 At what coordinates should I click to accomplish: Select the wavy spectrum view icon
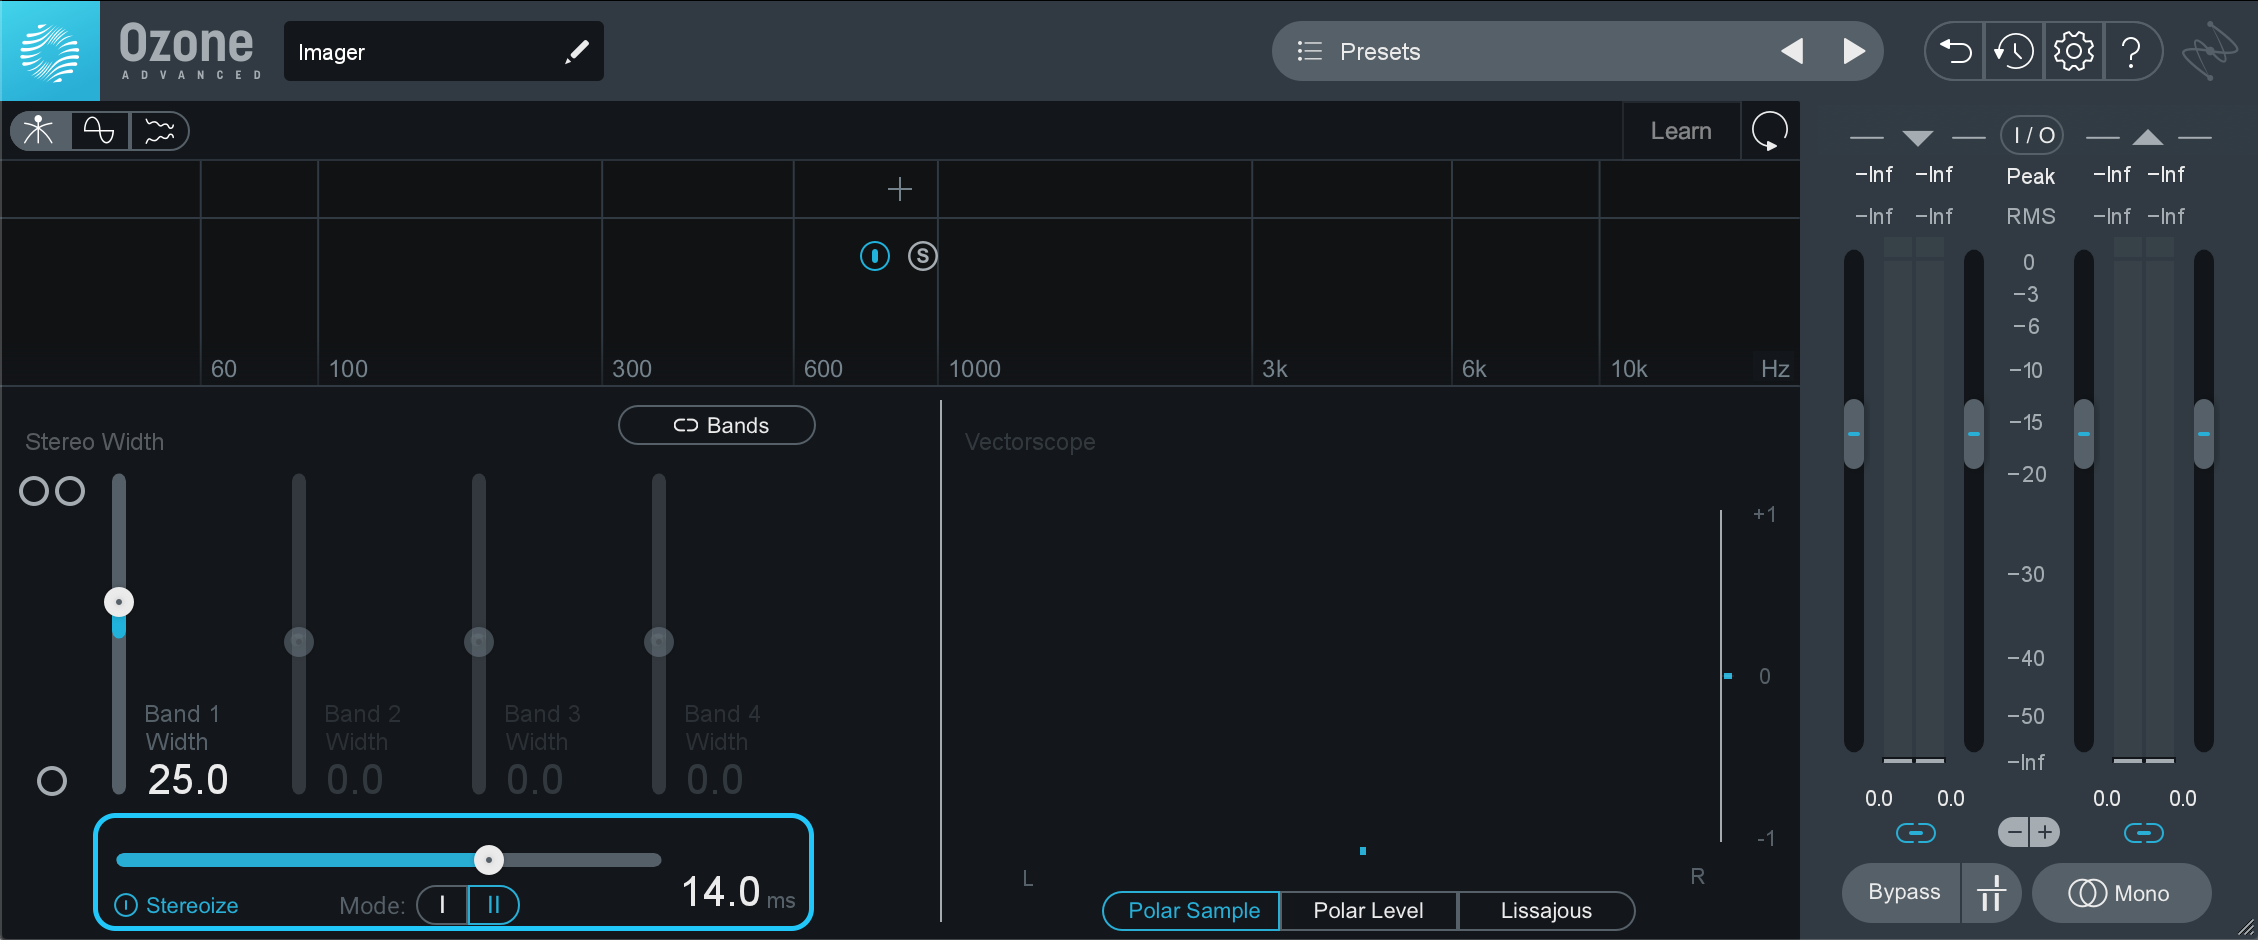click(159, 131)
